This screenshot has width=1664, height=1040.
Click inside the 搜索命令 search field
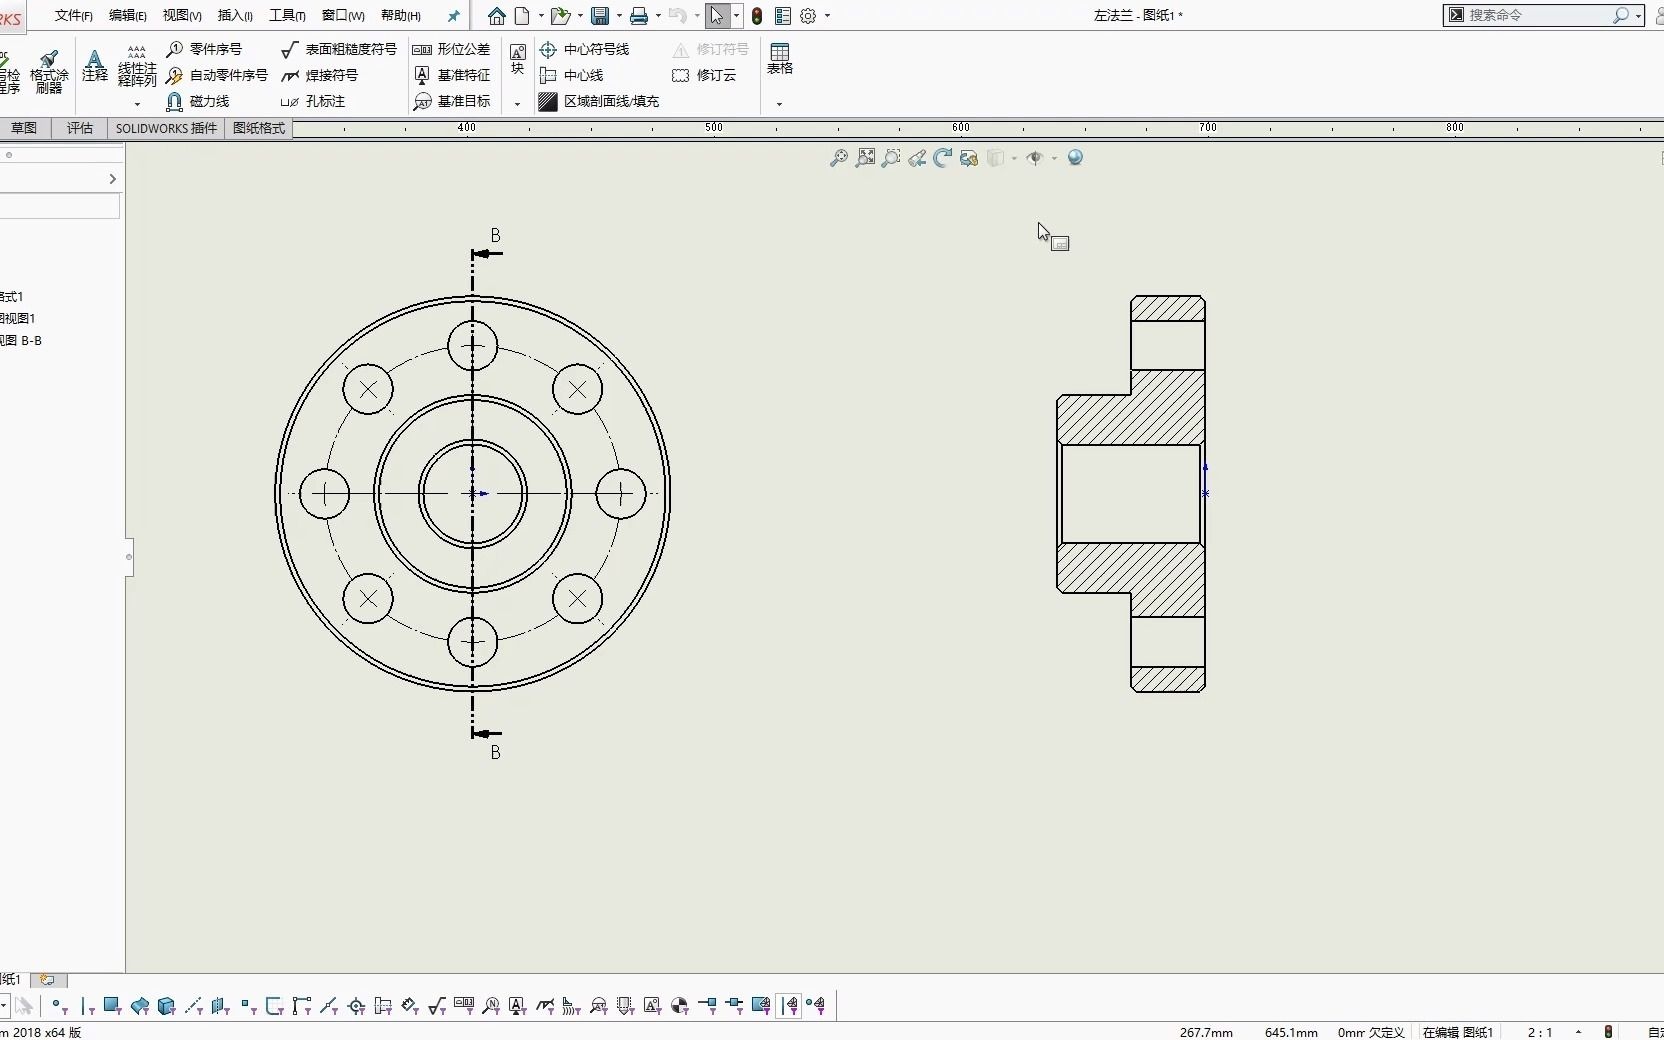[1540, 15]
